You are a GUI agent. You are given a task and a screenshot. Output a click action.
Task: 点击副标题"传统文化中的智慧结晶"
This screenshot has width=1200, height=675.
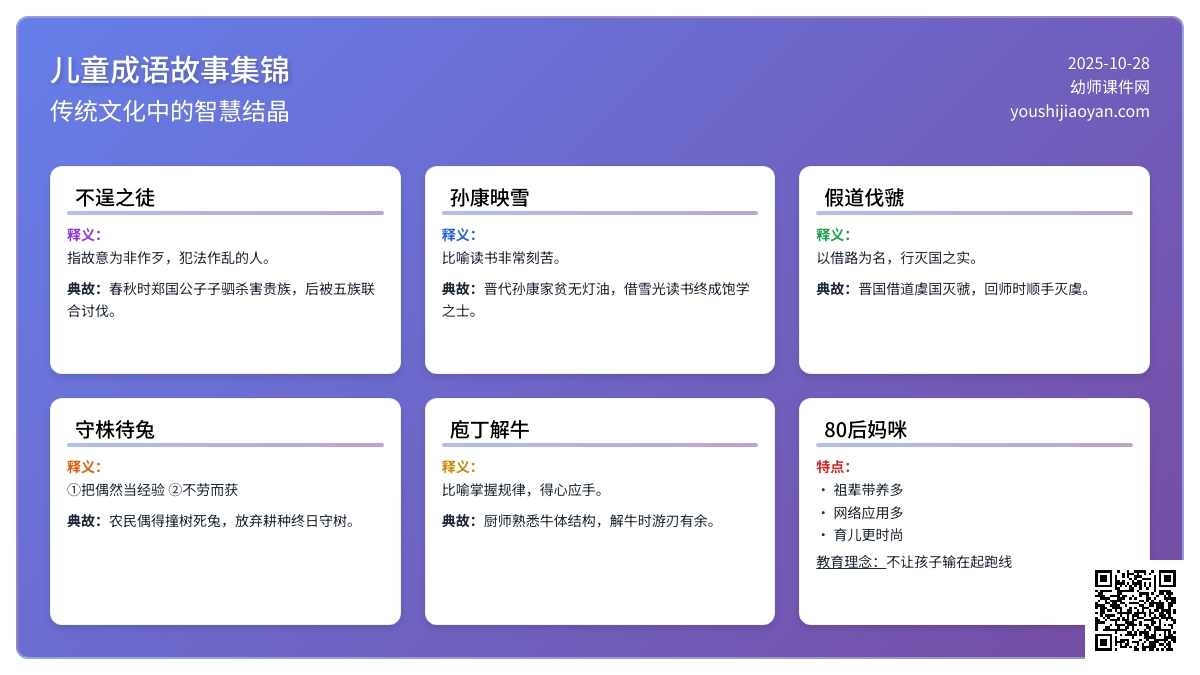pos(170,113)
